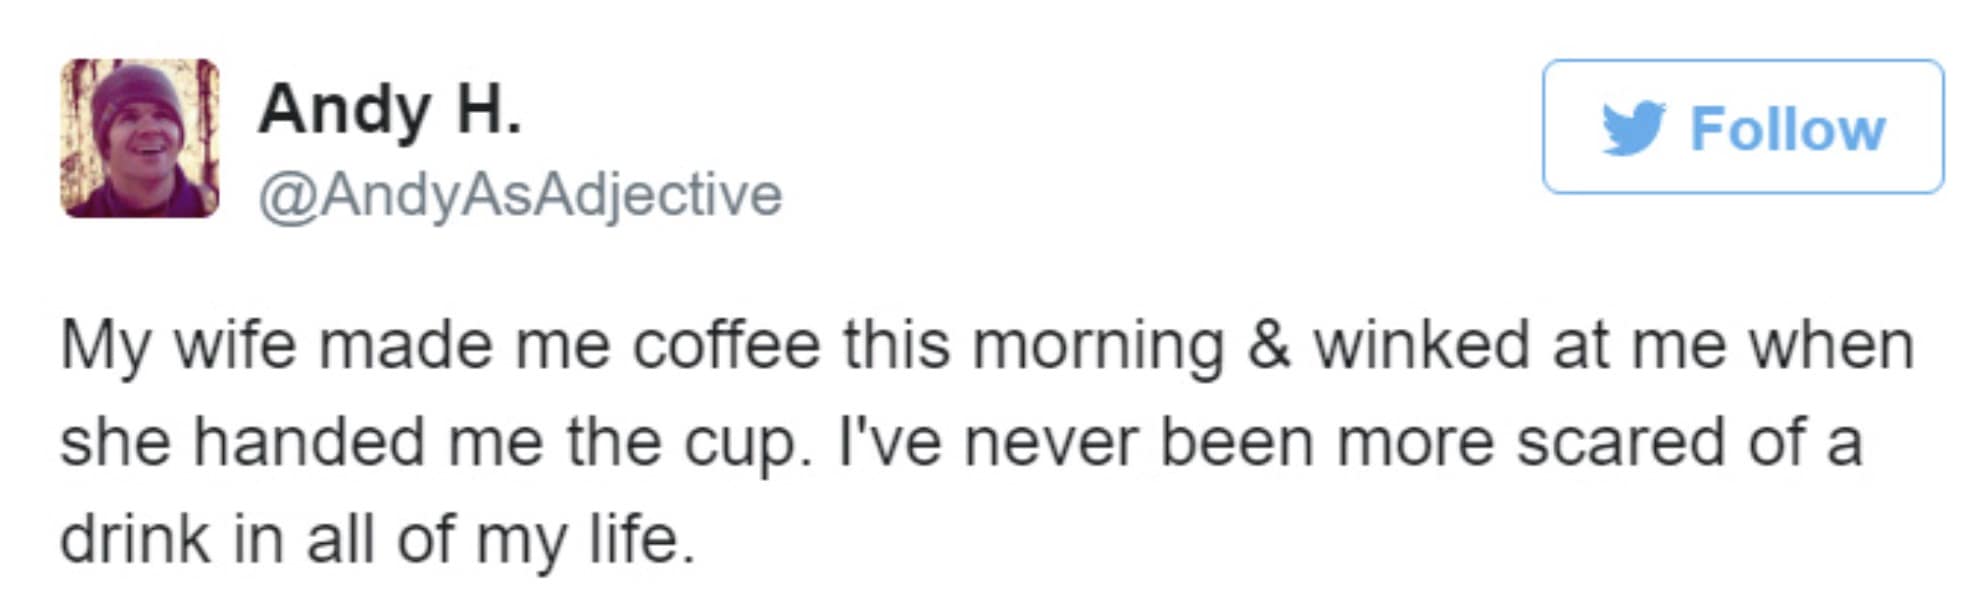Click the blue bird logo inside Follow button
Viewport: 1988px width, 600px height.
(x=1631, y=126)
